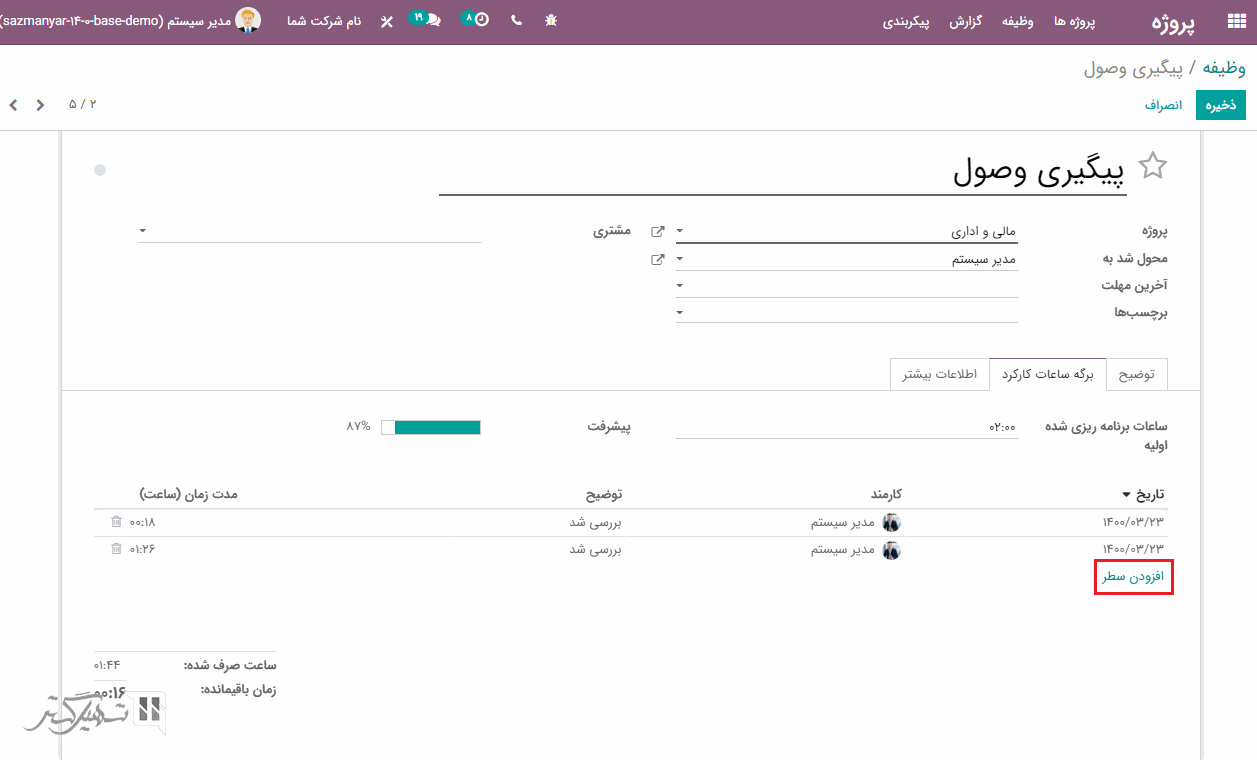Click افزودن سطر to add a line
Viewport: 1257px width, 760px height.
pos(1133,578)
